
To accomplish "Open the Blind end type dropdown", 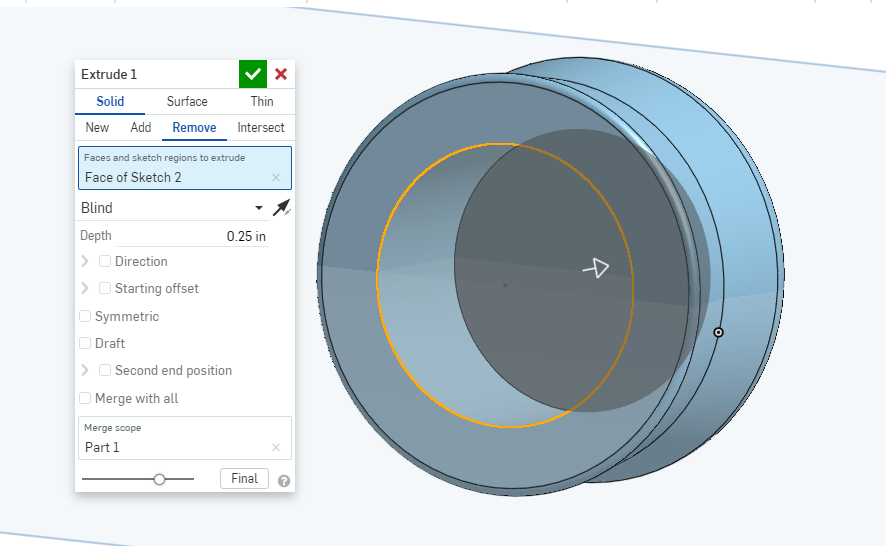I will 172,208.
